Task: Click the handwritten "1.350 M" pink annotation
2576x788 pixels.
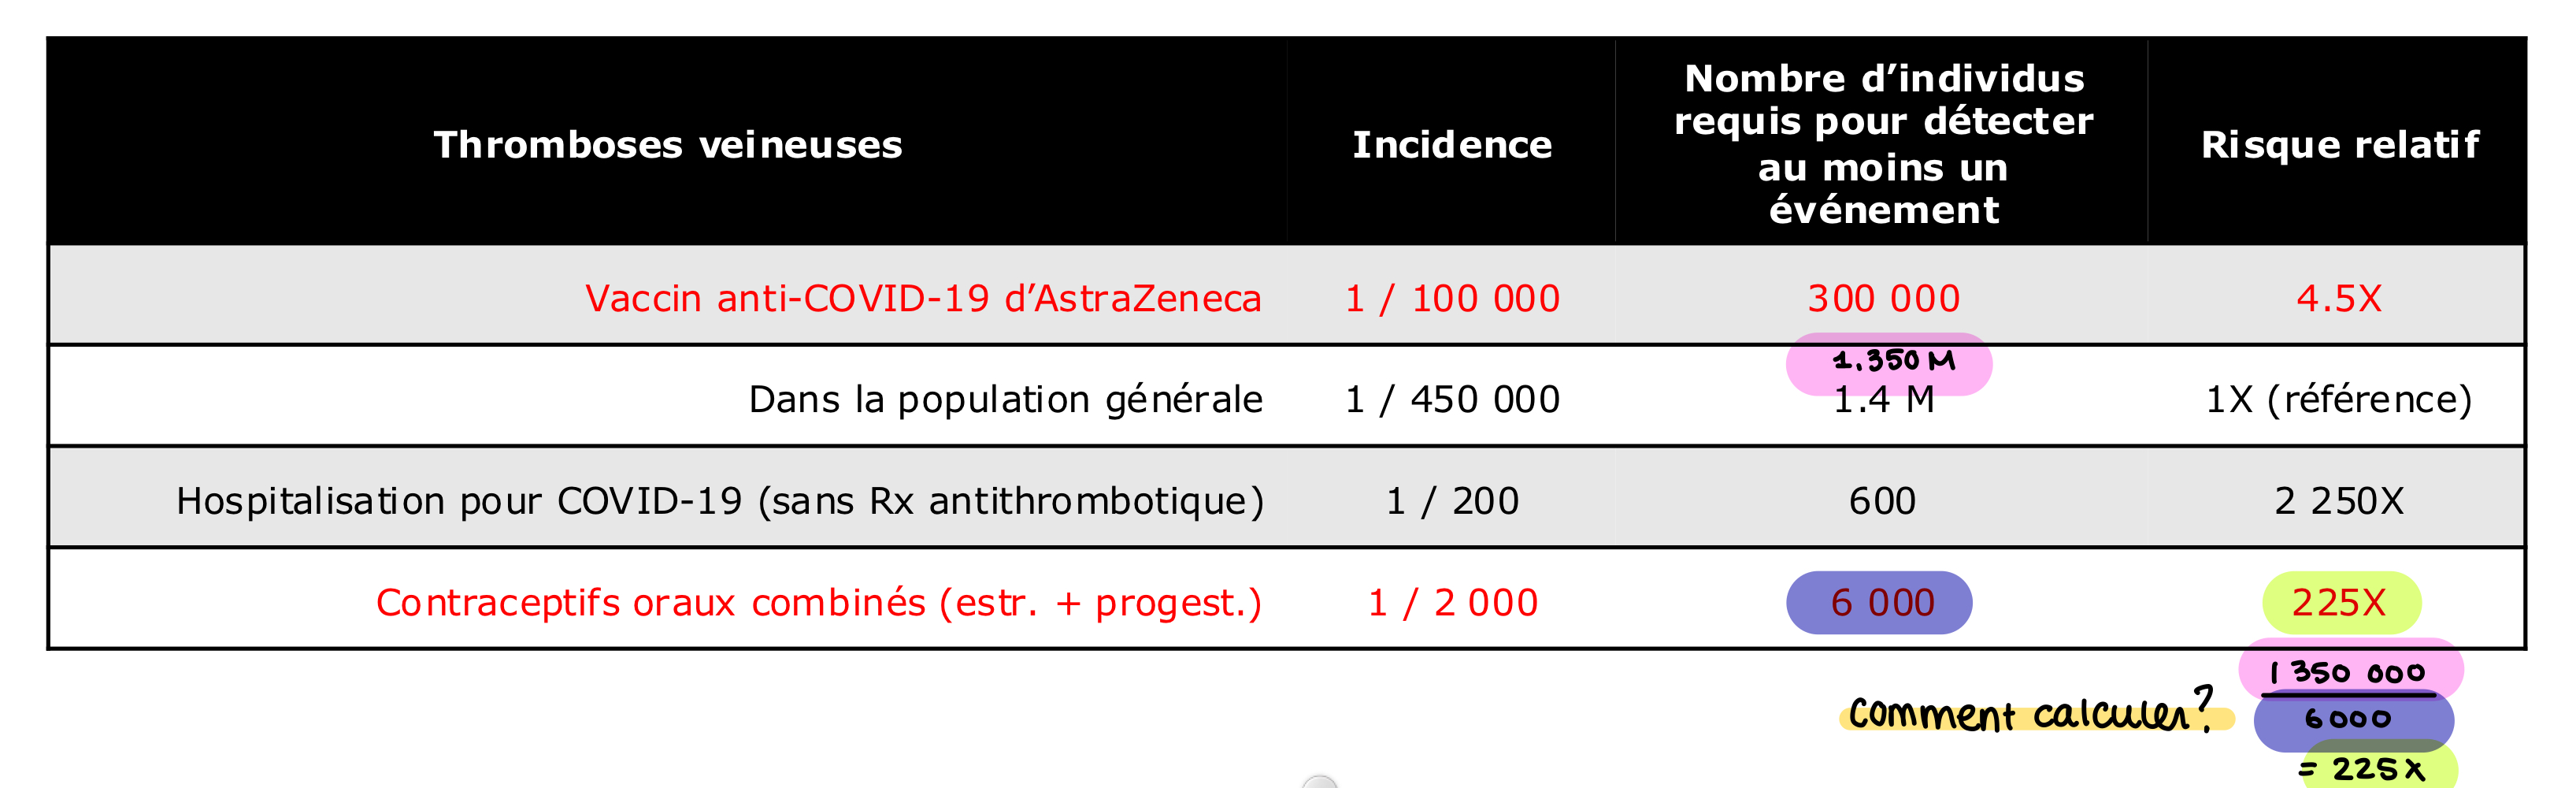Action: (x=1893, y=360)
